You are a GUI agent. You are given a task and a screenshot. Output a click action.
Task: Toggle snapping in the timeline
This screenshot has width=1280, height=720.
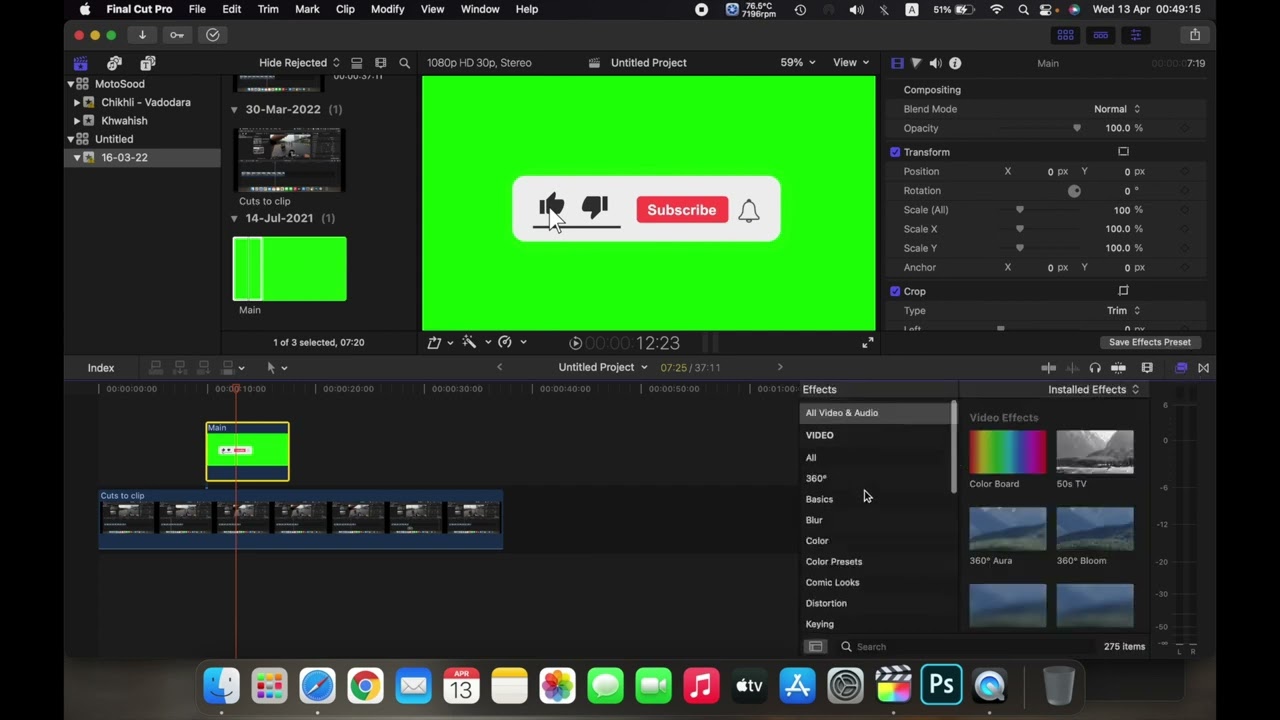click(x=1118, y=368)
